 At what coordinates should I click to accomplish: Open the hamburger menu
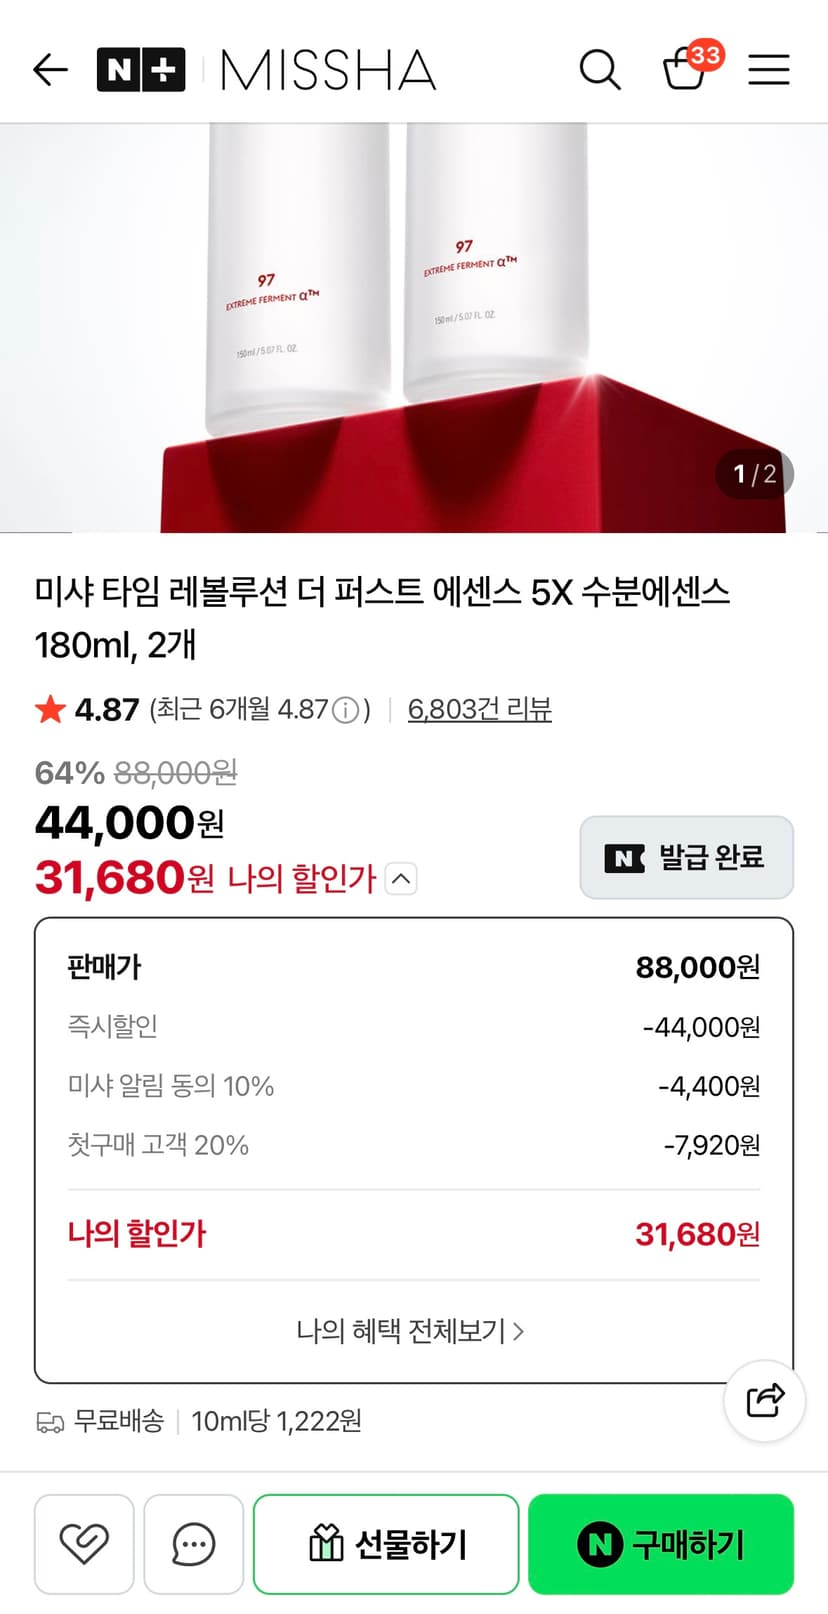[x=769, y=70]
